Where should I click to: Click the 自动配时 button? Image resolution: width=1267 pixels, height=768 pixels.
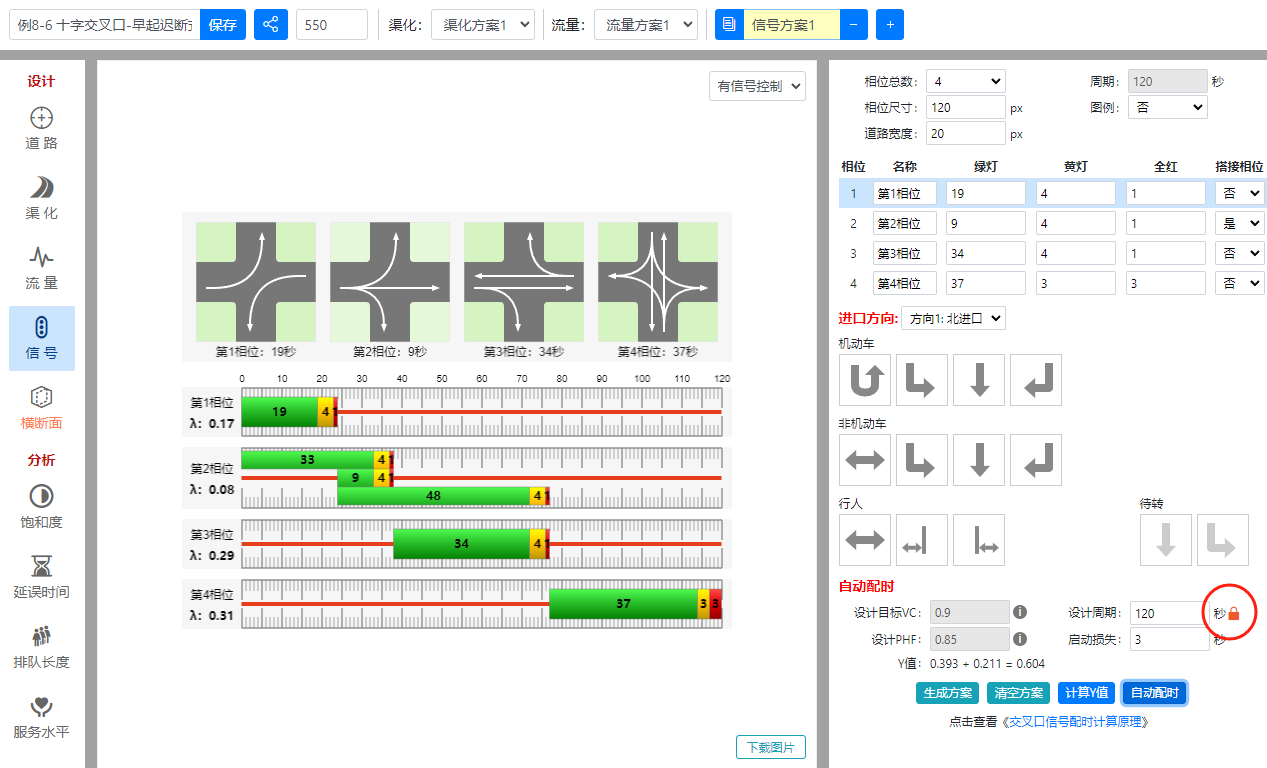[1154, 693]
